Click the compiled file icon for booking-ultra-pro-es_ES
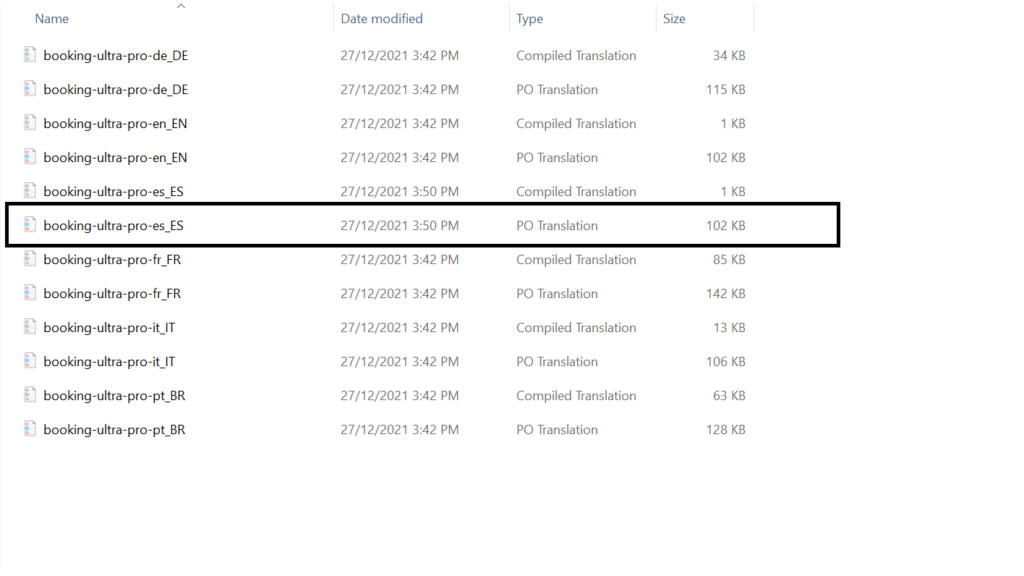The image size is (1024, 576). click(29, 191)
